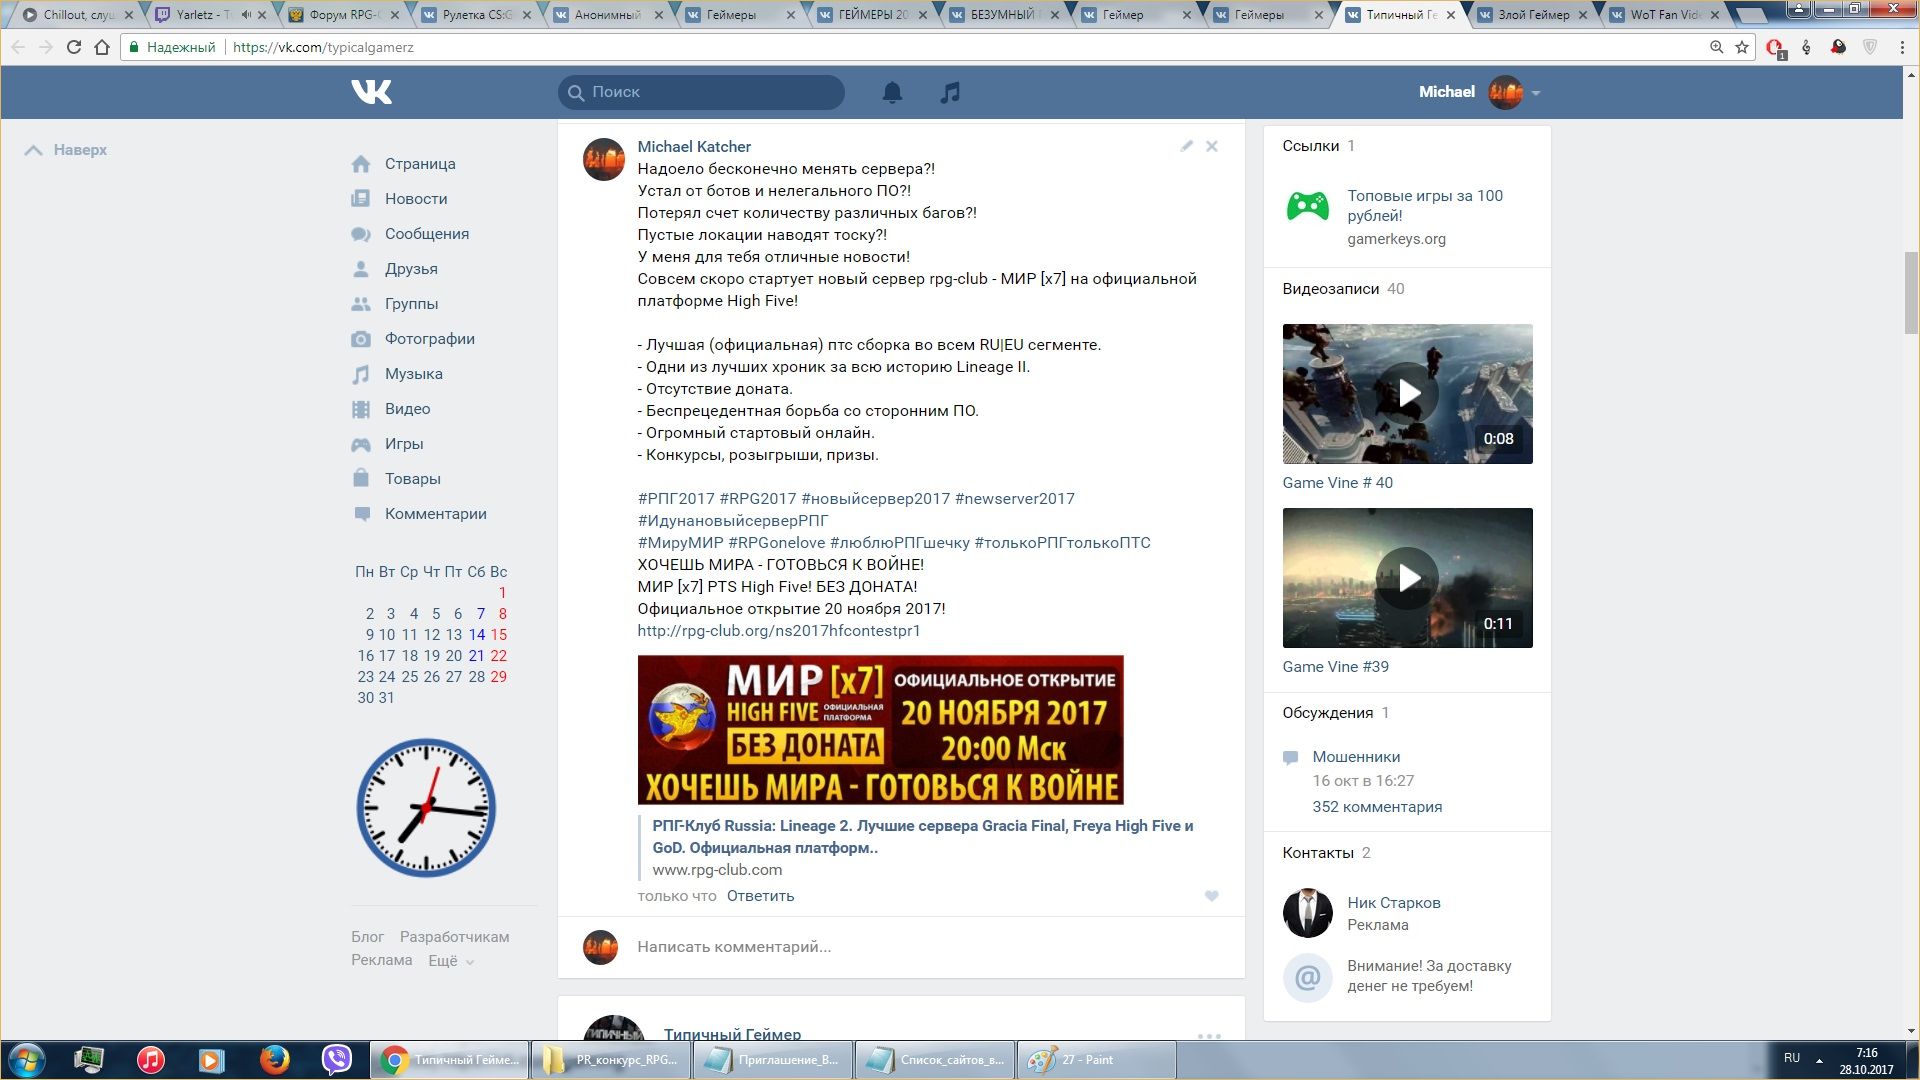1920x1080 pixels.
Task: Click the Группы people icon
Action: point(361,304)
